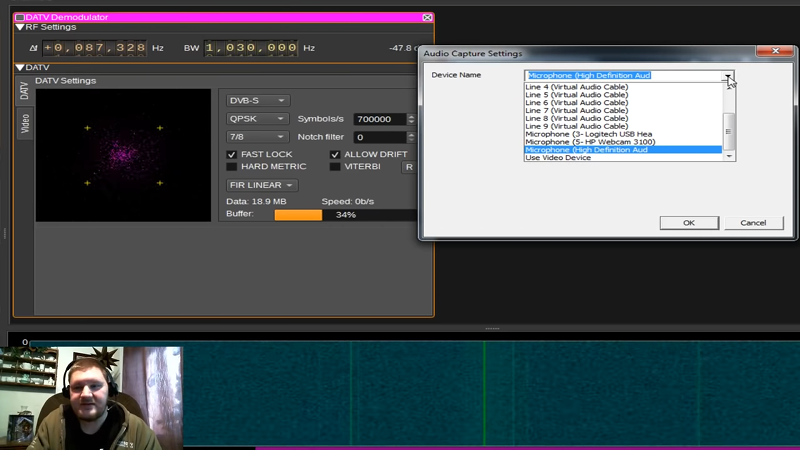This screenshot has height=450, width=800.
Task: Click the Symbols/s spinner arrows
Action: pyautogui.click(x=411, y=119)
